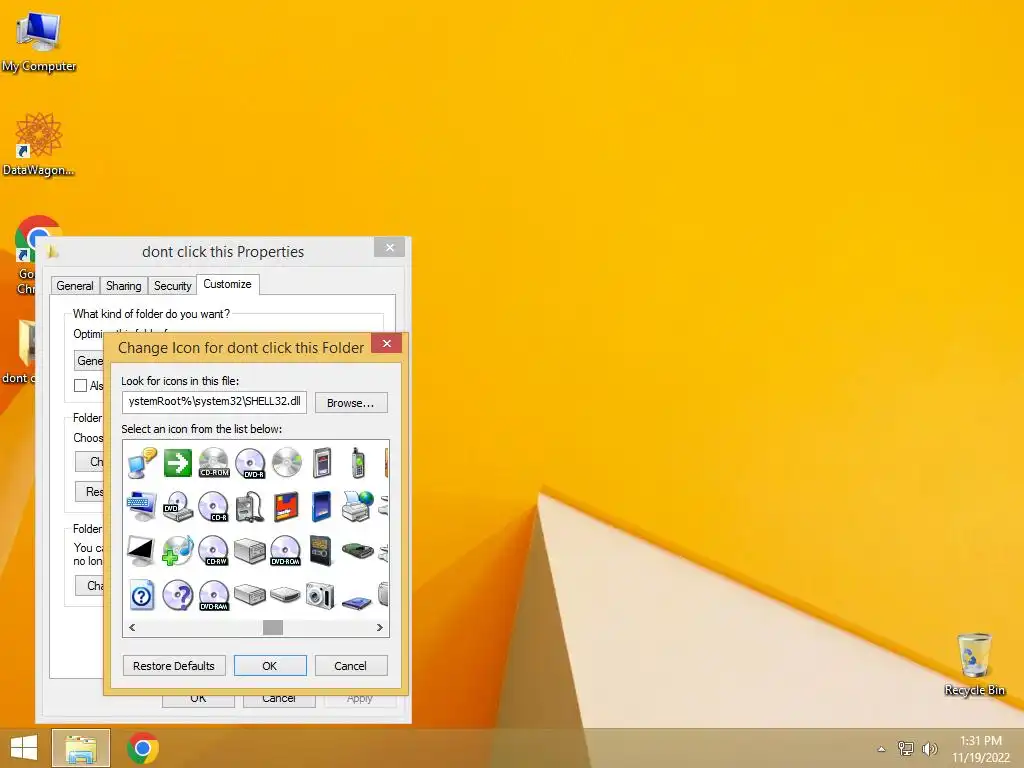Select the DataWagon desktop shortcut

pos(39,144)
